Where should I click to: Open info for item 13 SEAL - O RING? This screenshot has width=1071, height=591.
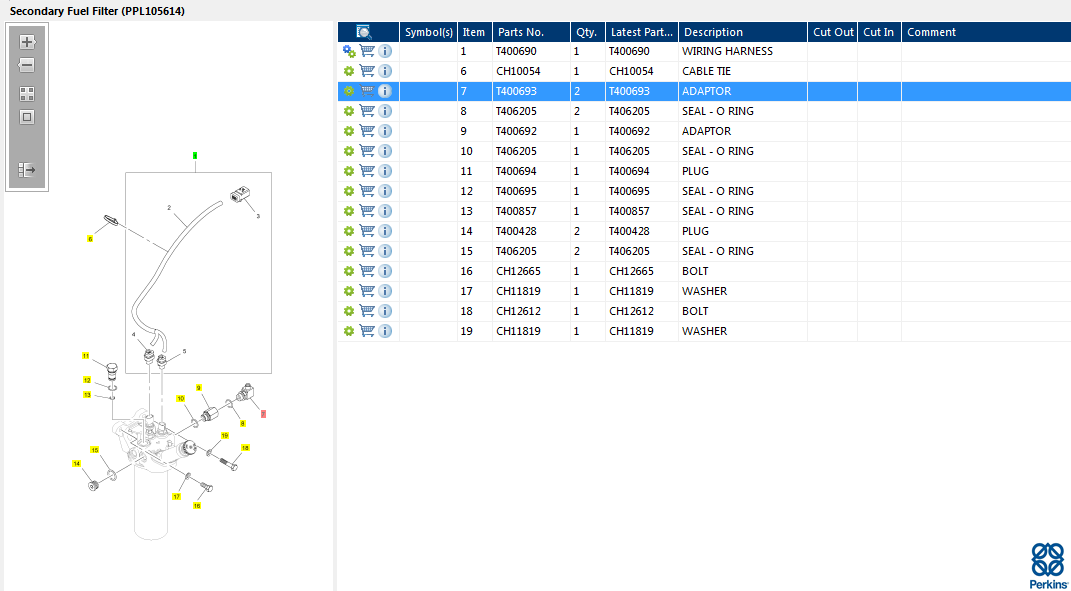coord(385,211)
